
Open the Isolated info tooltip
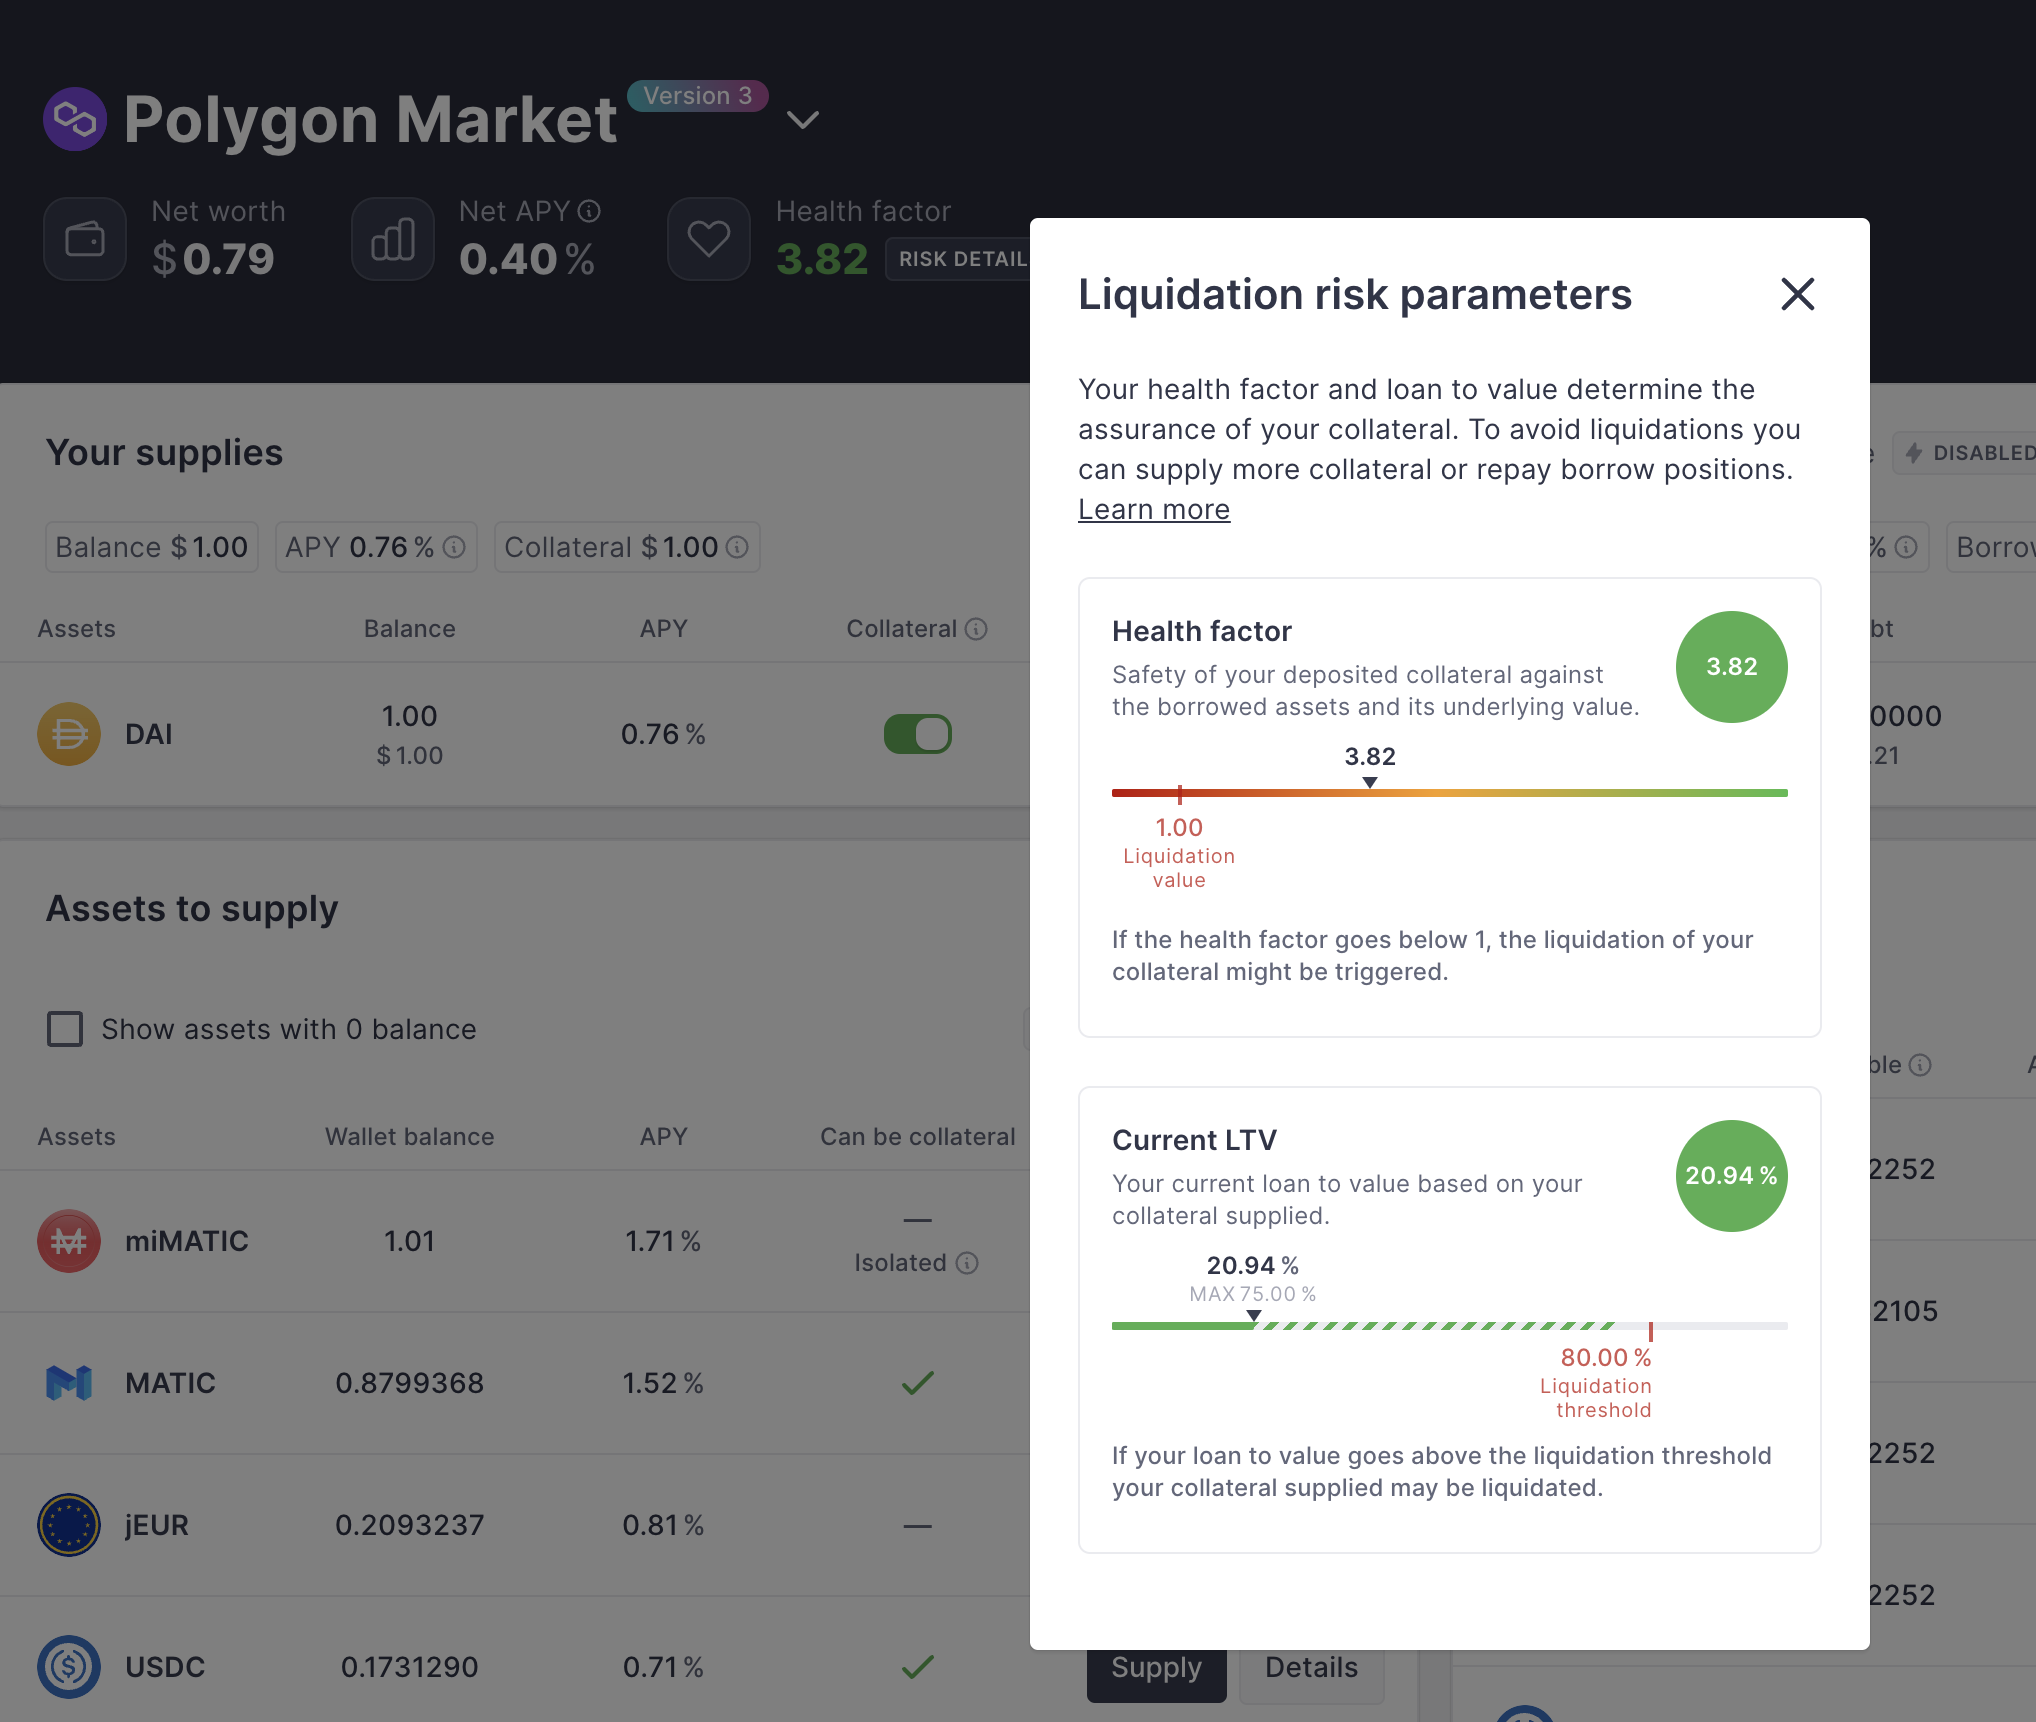point(966,1263)
